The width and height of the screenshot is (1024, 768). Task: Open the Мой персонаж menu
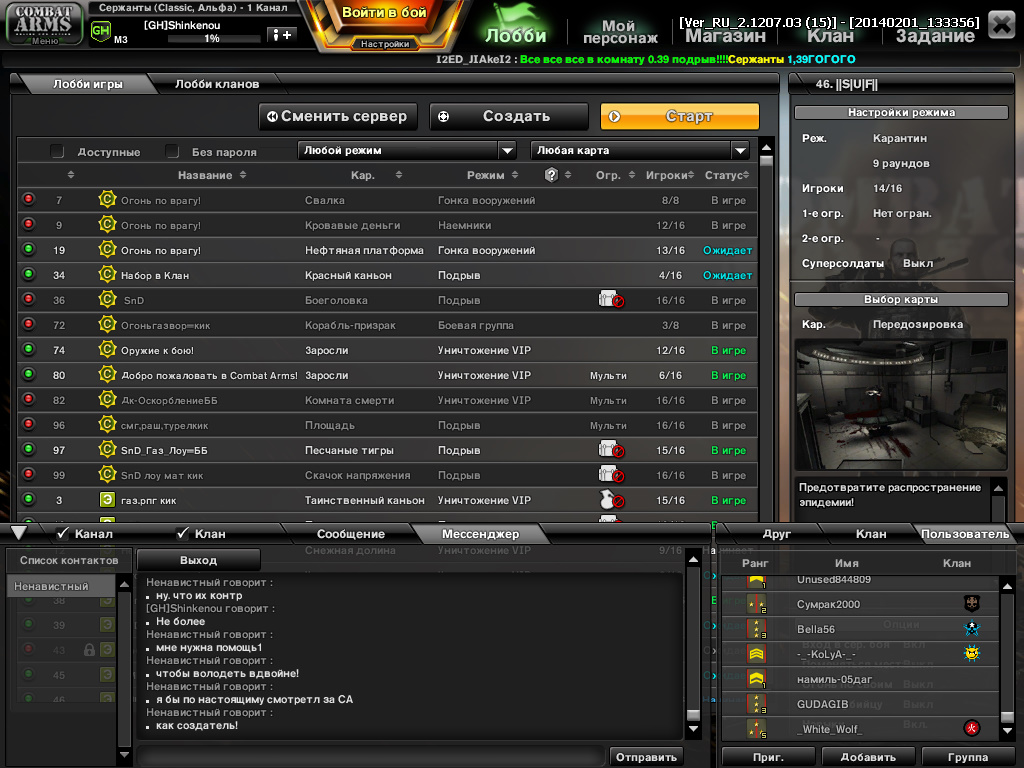tap(620, 31)
